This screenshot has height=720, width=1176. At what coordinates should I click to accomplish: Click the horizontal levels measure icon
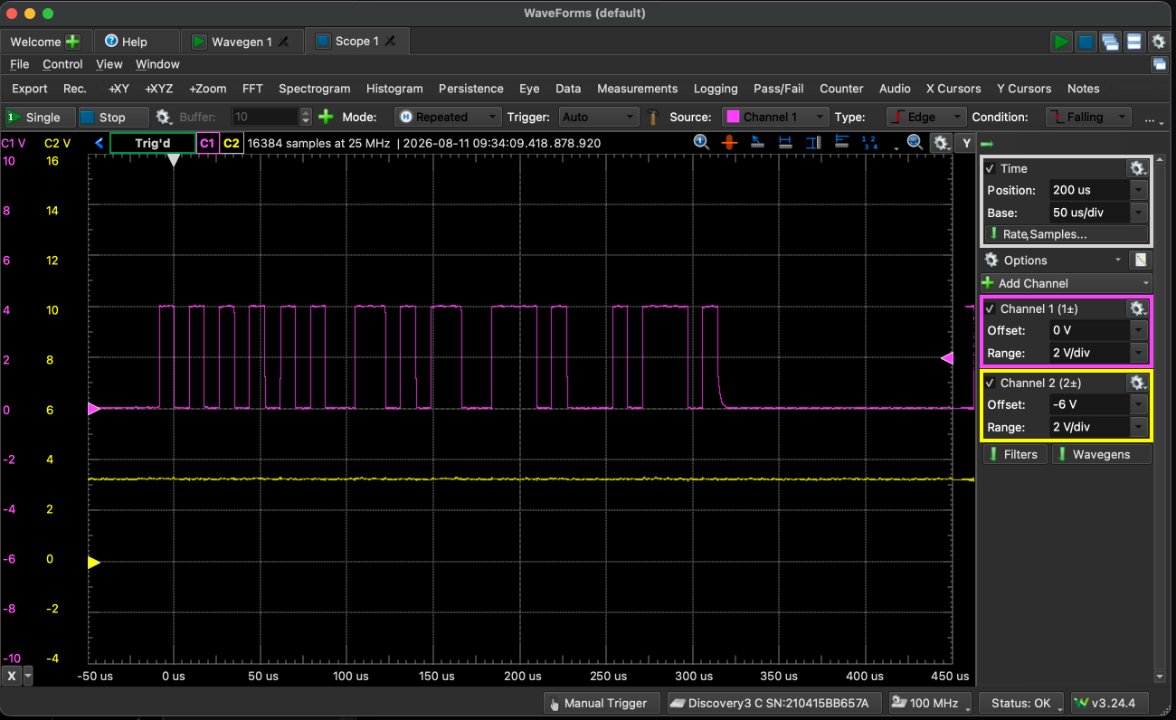(842, 142)
